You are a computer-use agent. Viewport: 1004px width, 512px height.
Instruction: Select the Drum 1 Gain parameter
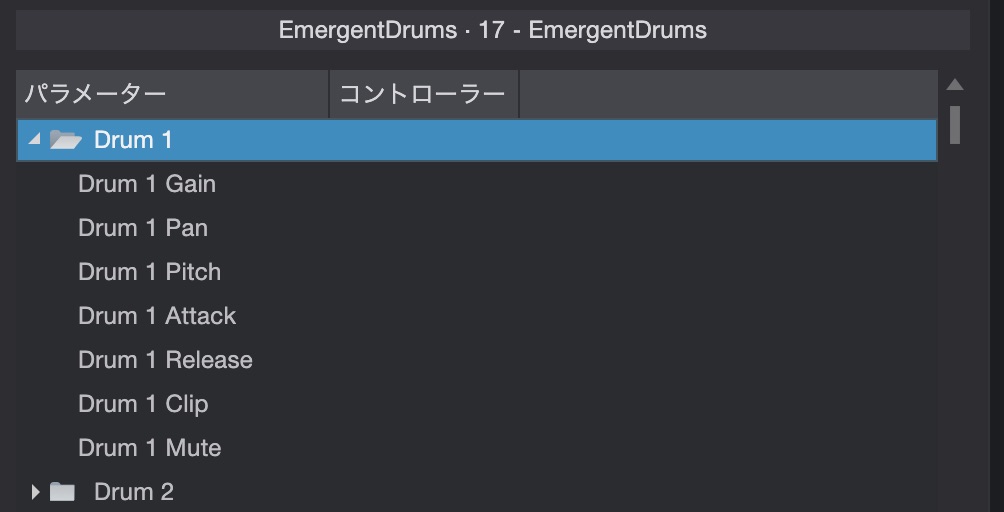[147, 184]
